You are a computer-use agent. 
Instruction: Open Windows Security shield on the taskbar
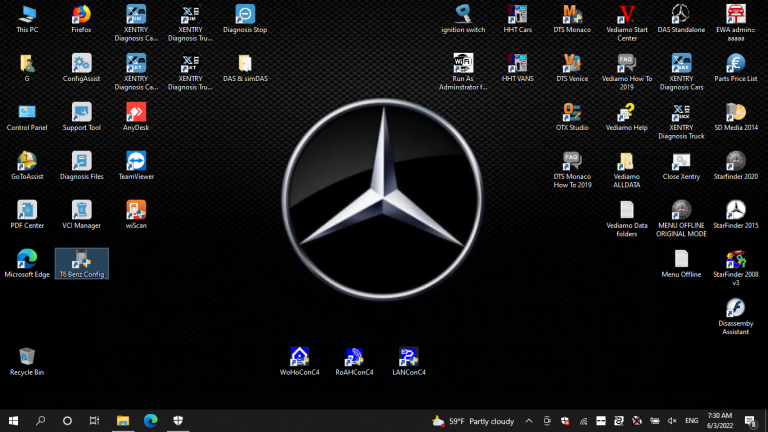(178, 421)
